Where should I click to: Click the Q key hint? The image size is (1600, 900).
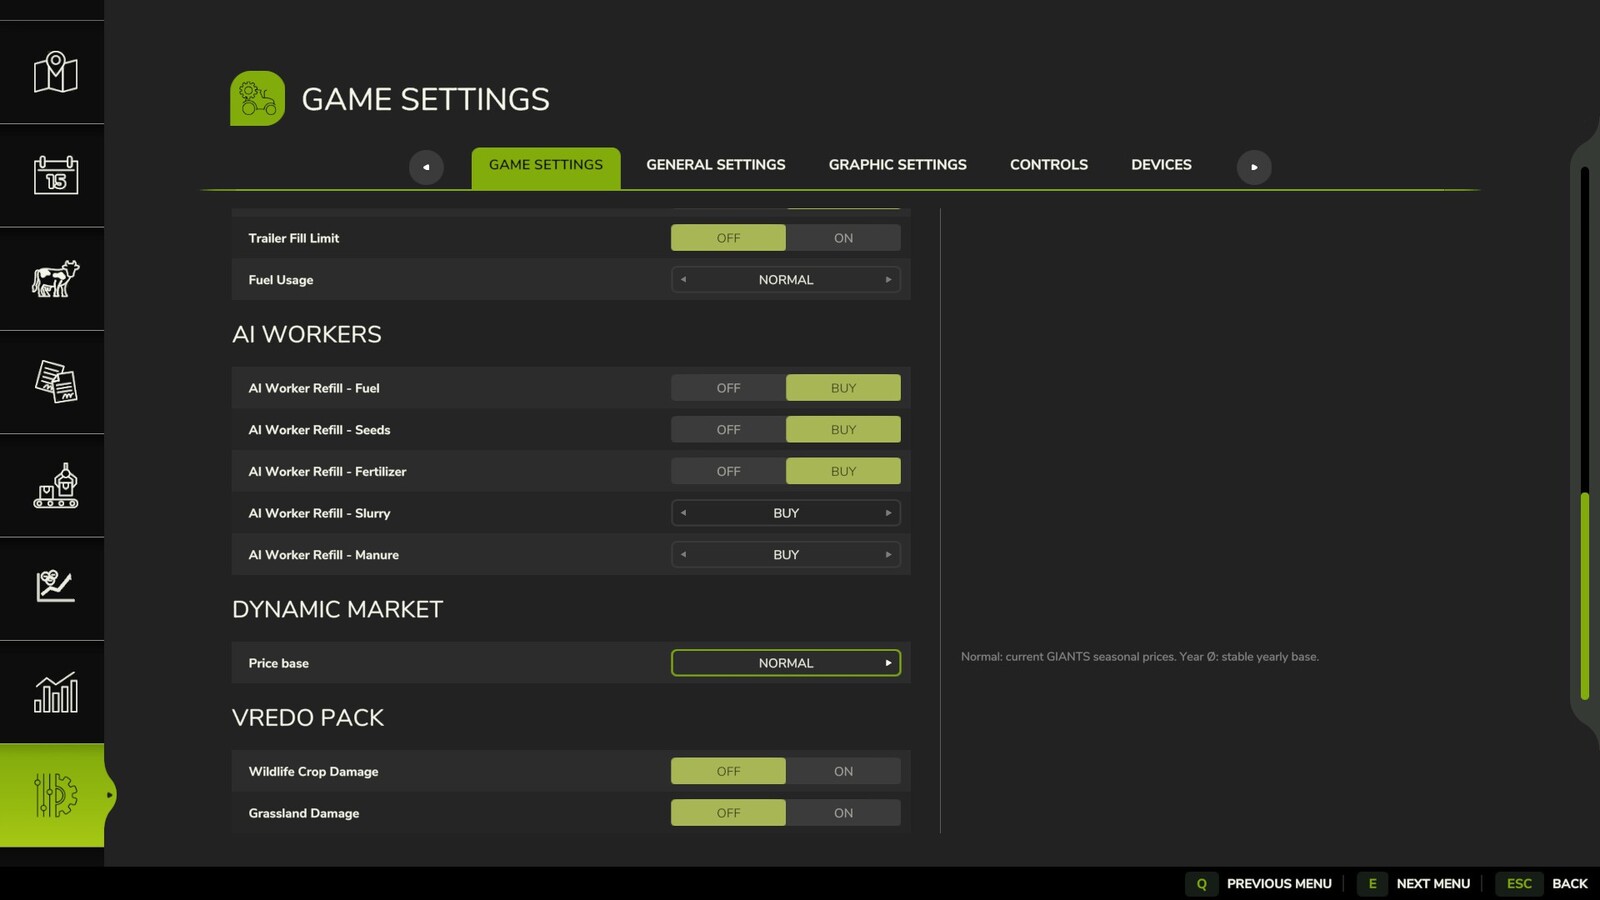point(1201,884)
